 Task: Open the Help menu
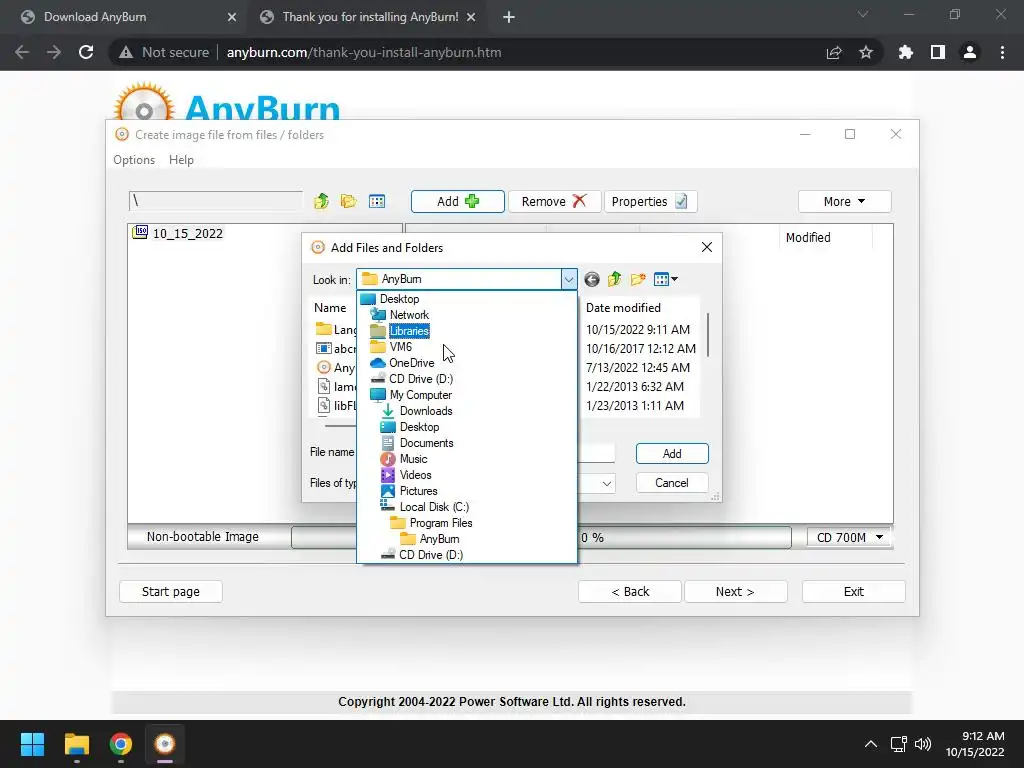[181, 160]
